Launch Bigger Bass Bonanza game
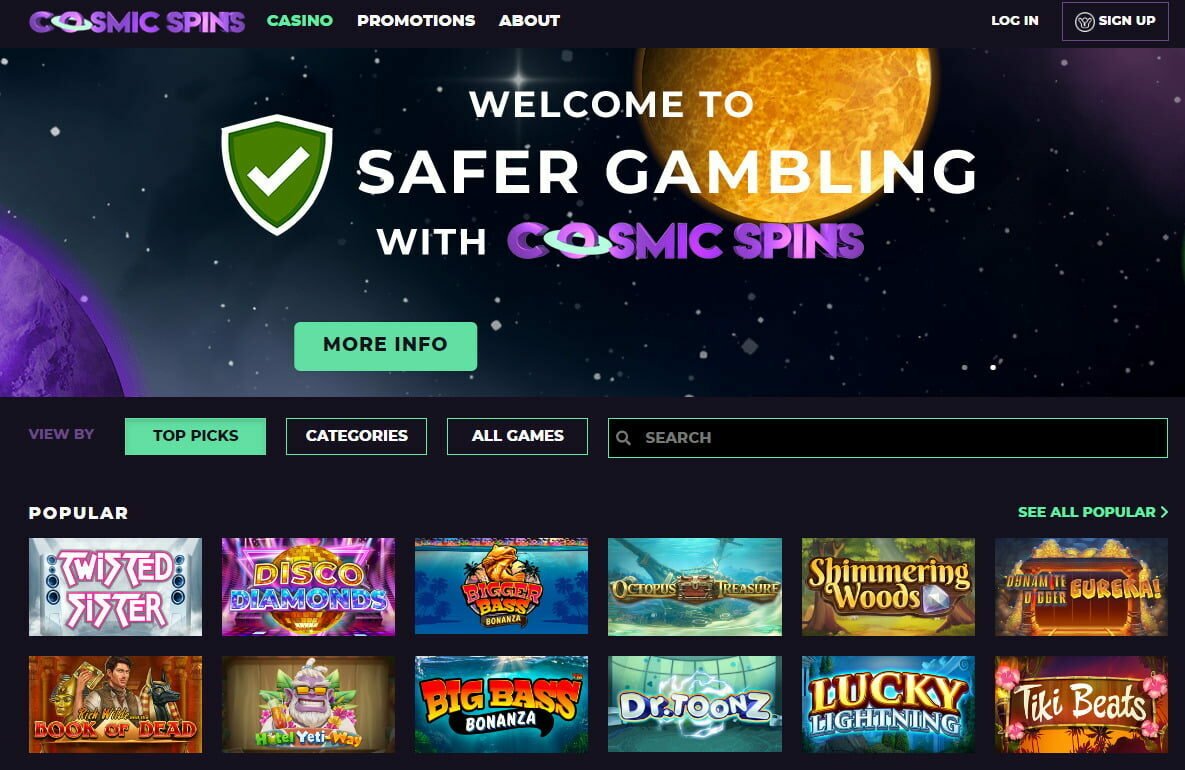This screenshot has width=1185, height=770. point(502,586)
